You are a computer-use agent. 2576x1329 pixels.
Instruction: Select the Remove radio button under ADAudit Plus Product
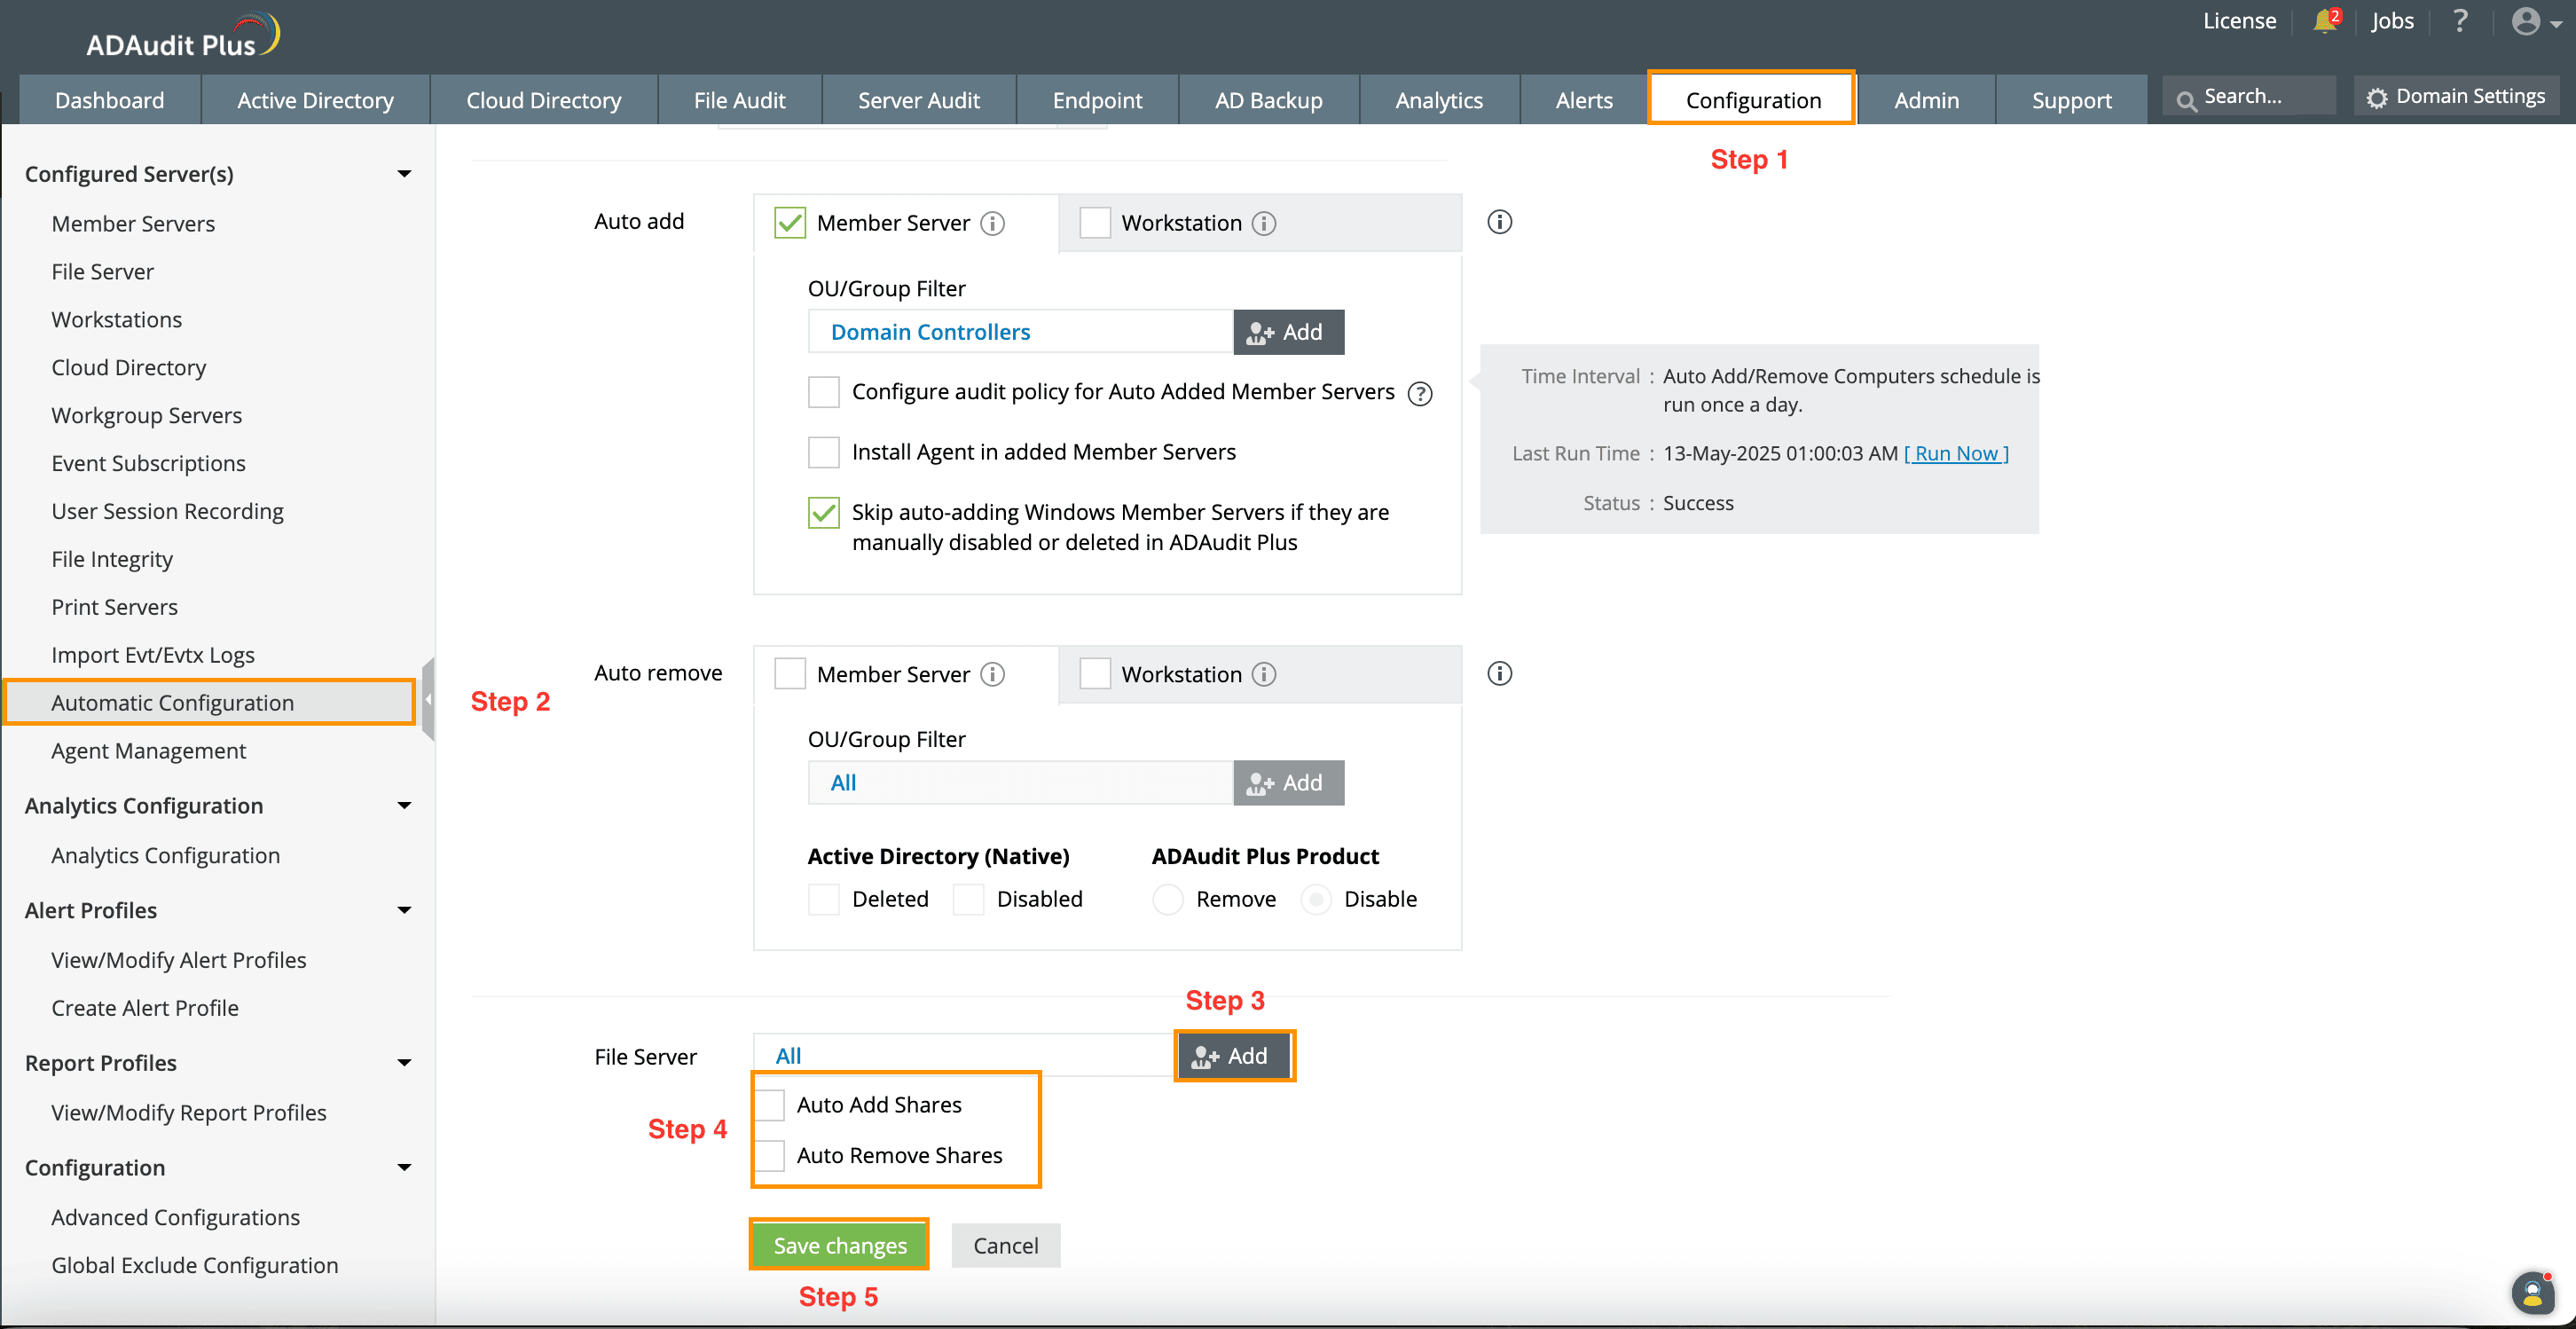tap(1167, 899)
